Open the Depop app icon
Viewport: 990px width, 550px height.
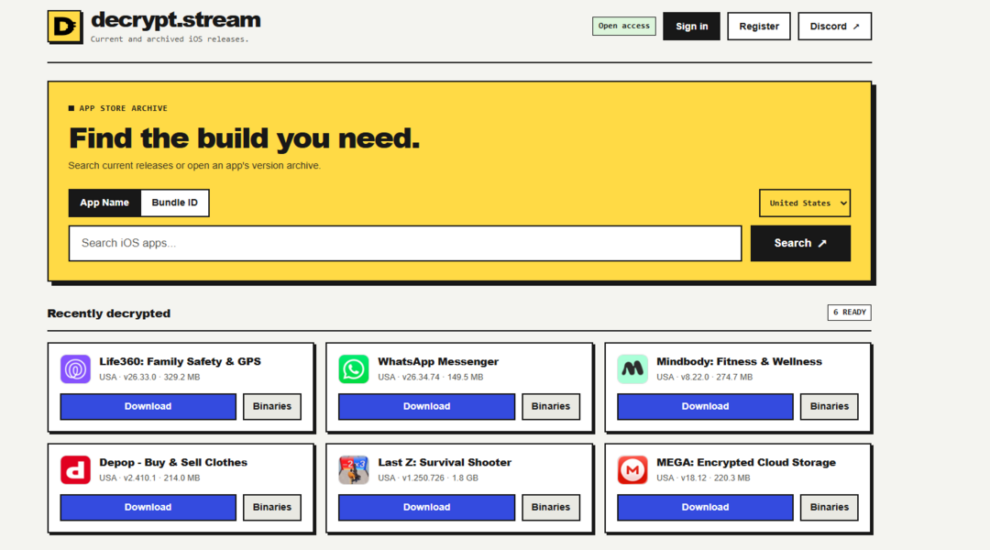click(75, 470)
